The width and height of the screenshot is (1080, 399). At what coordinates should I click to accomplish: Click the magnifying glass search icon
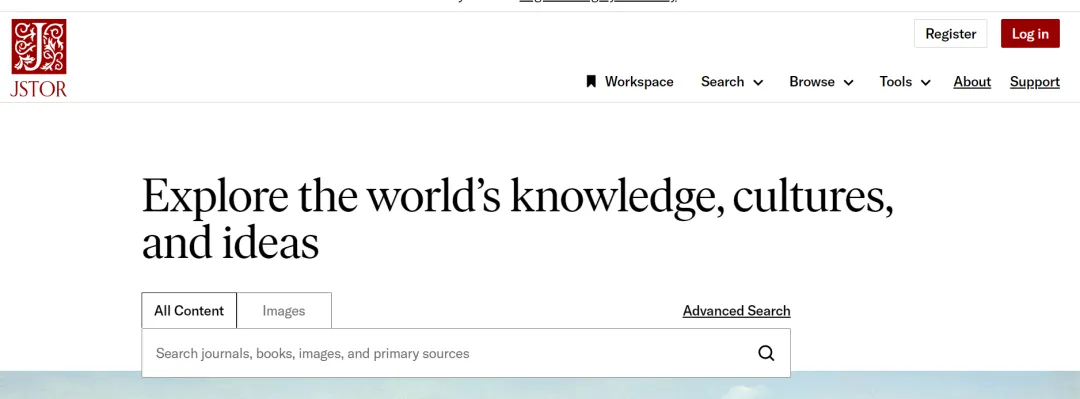(x=766, y=354)
